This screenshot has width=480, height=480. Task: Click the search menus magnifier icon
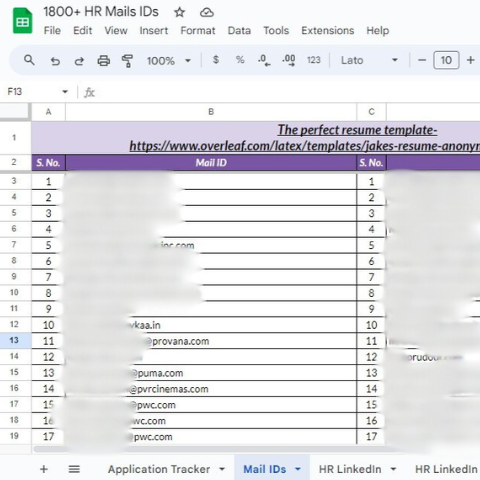coord(29,60)
